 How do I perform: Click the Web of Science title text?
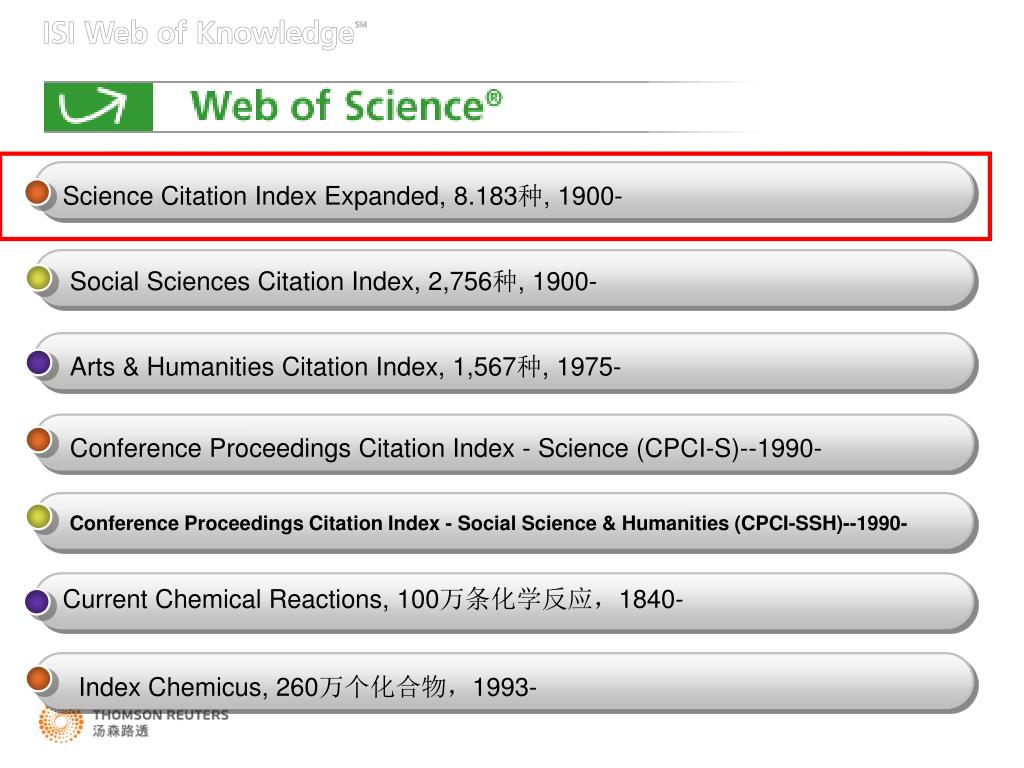tap(346, 106)
